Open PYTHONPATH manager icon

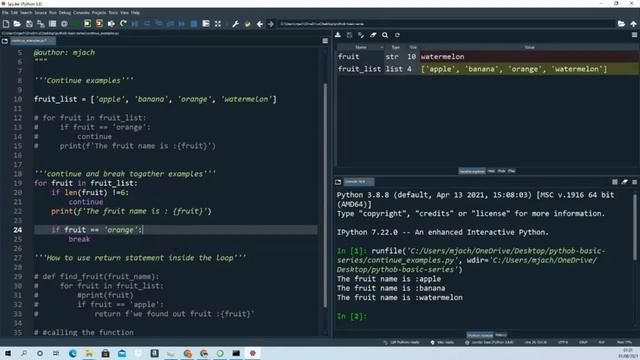point(247,24)
